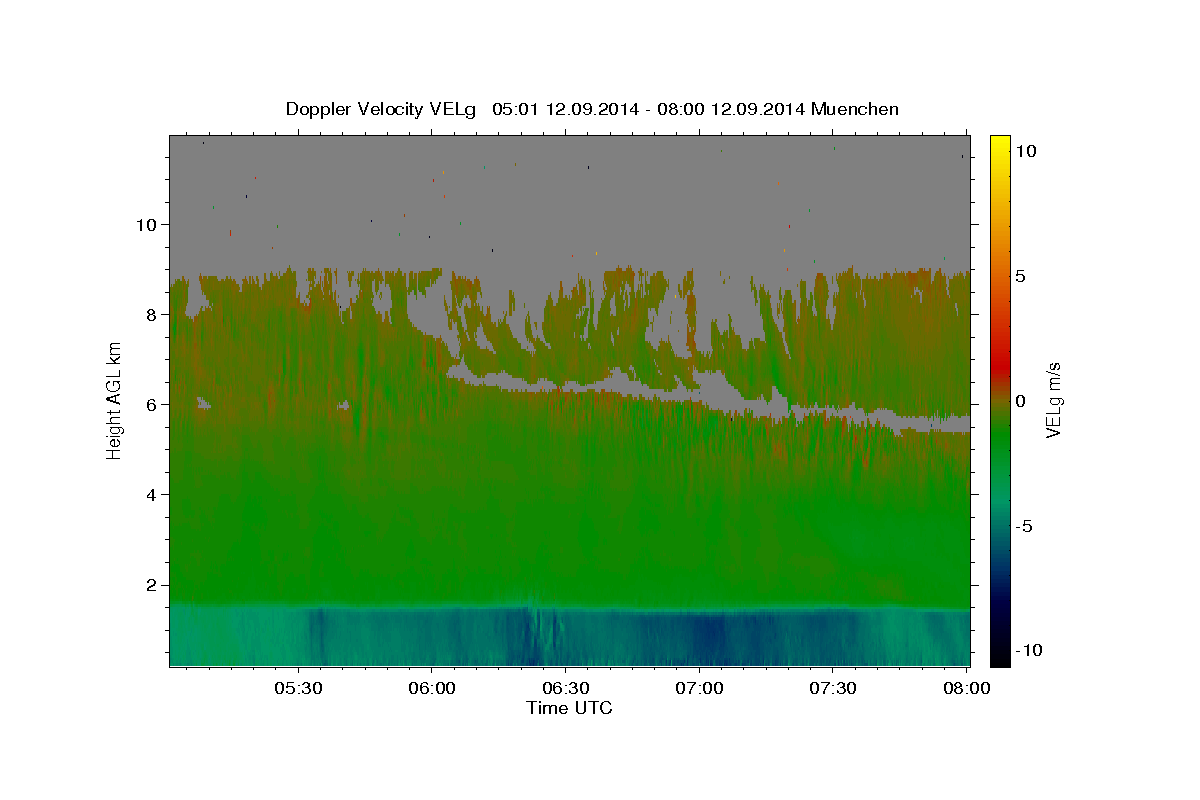Click the "Time UTC" axis label
This screenshot has height=800, width=1200.
point(569,708)
